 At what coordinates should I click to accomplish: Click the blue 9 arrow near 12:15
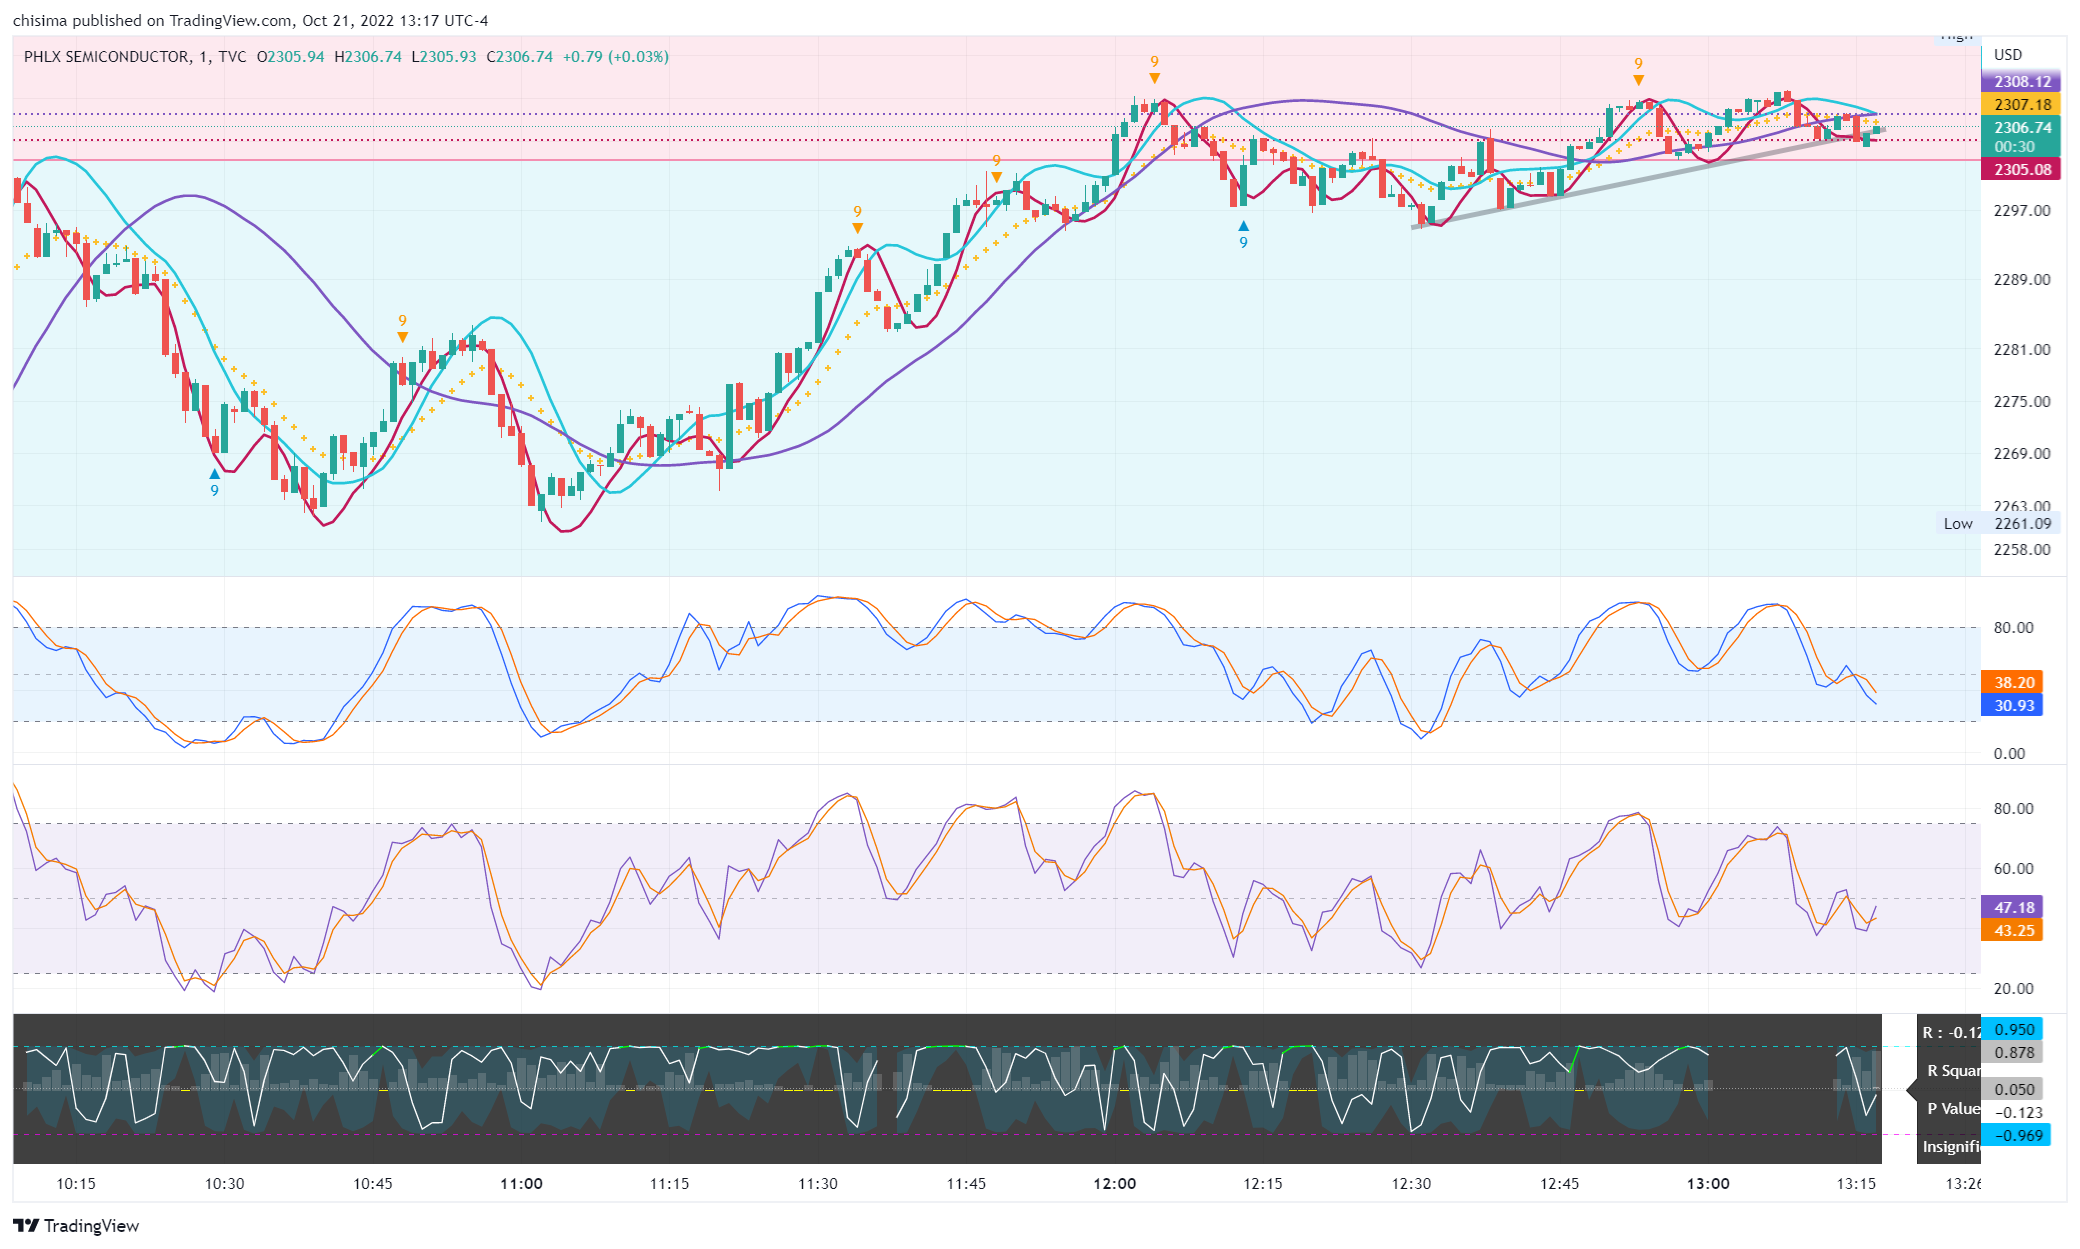[1243, 227]
